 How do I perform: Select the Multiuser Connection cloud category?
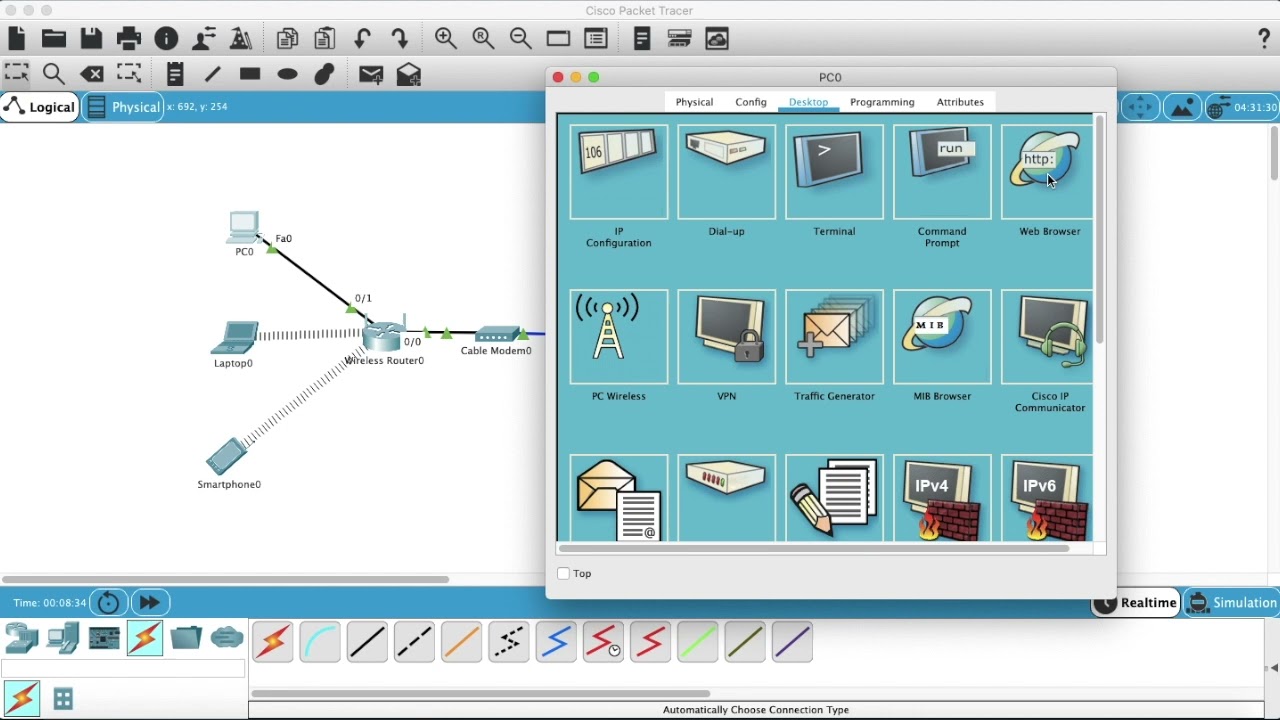227,638
